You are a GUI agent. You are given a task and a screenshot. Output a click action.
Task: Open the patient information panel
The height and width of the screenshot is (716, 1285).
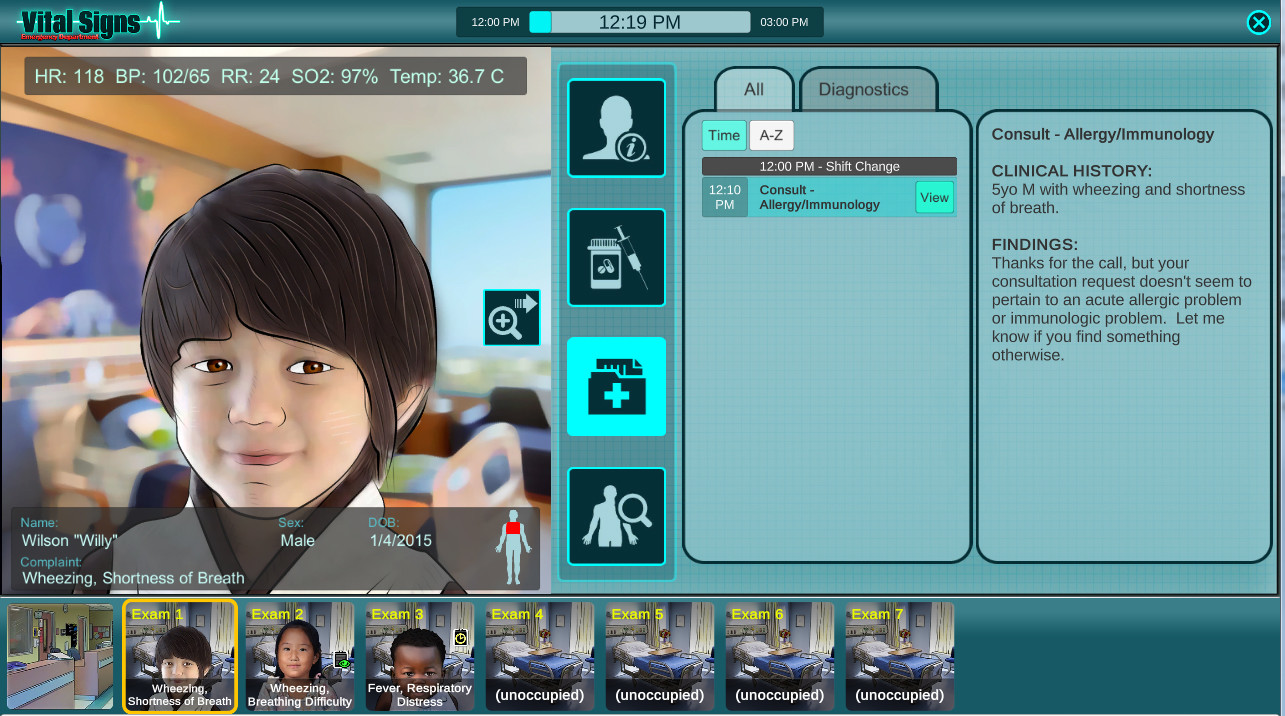tap(615, 127)
